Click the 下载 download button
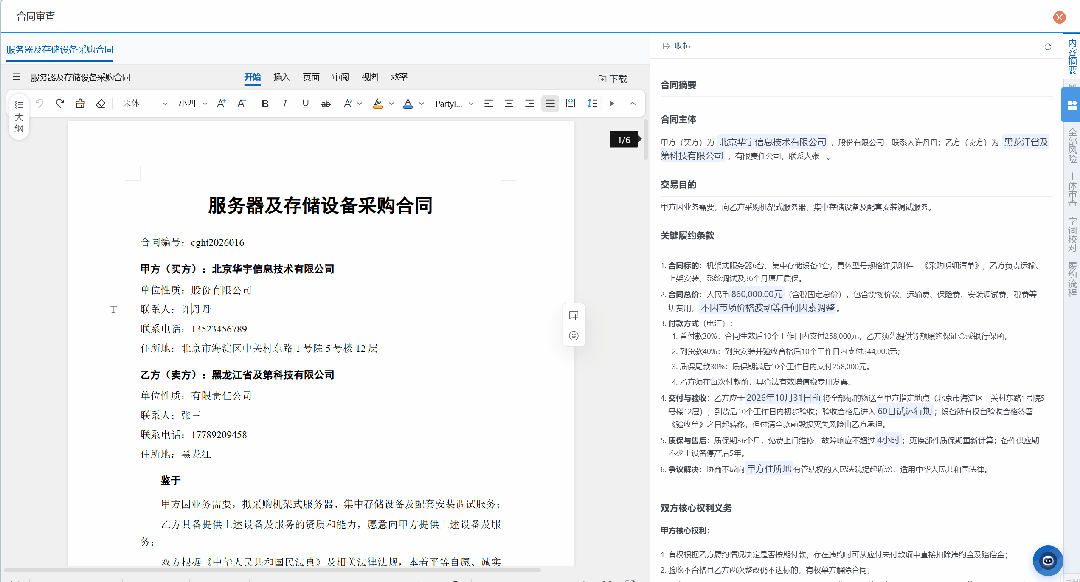Image resolution: width=1080 pixels, height=582 pixels. click(613, 79)
